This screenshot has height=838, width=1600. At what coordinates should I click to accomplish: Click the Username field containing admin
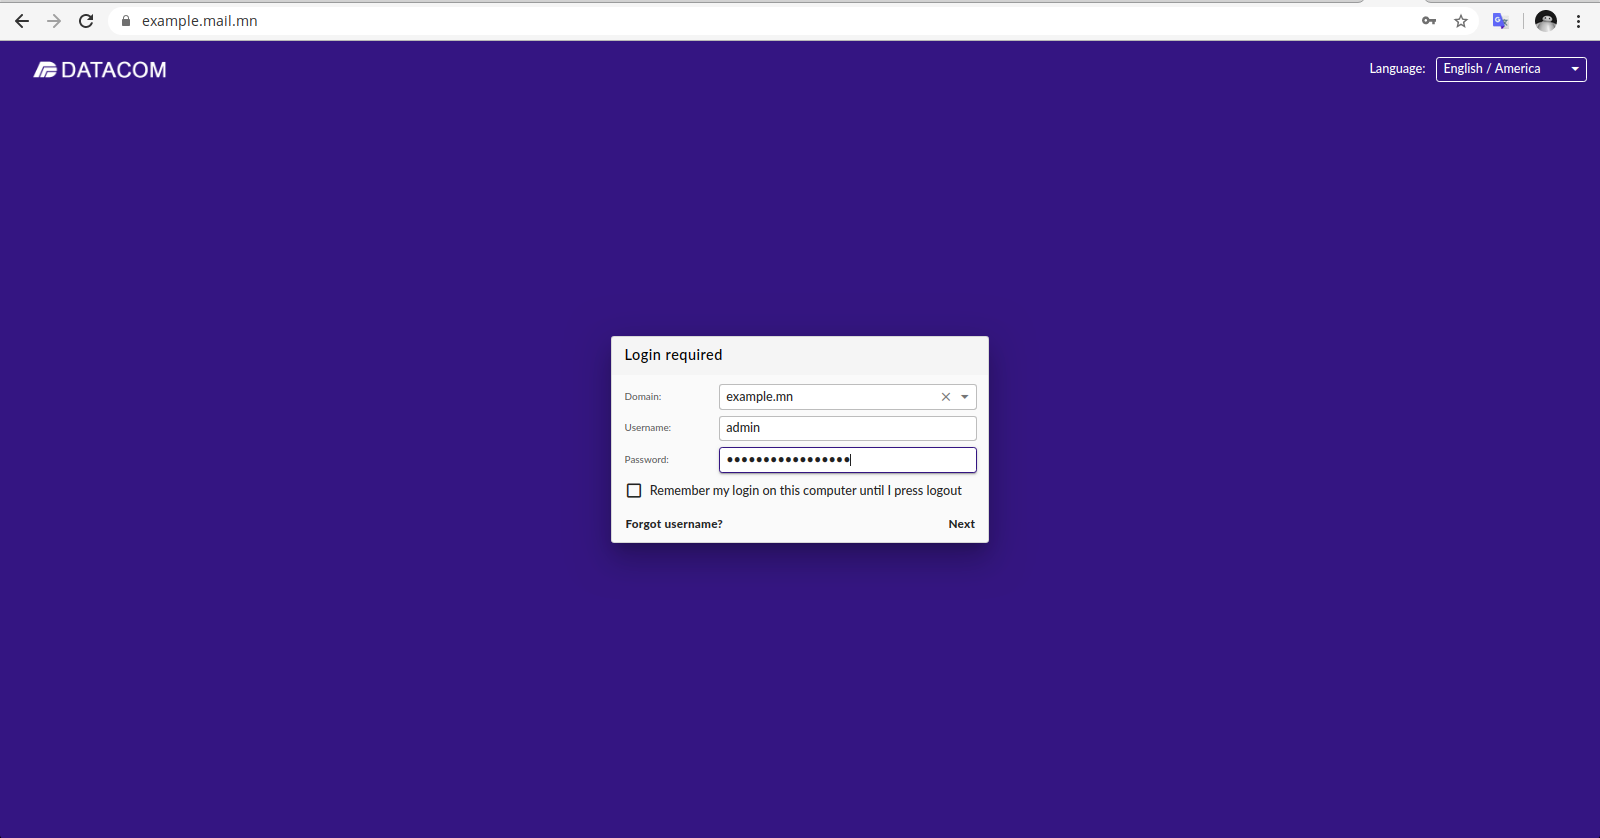coord(848,428)
